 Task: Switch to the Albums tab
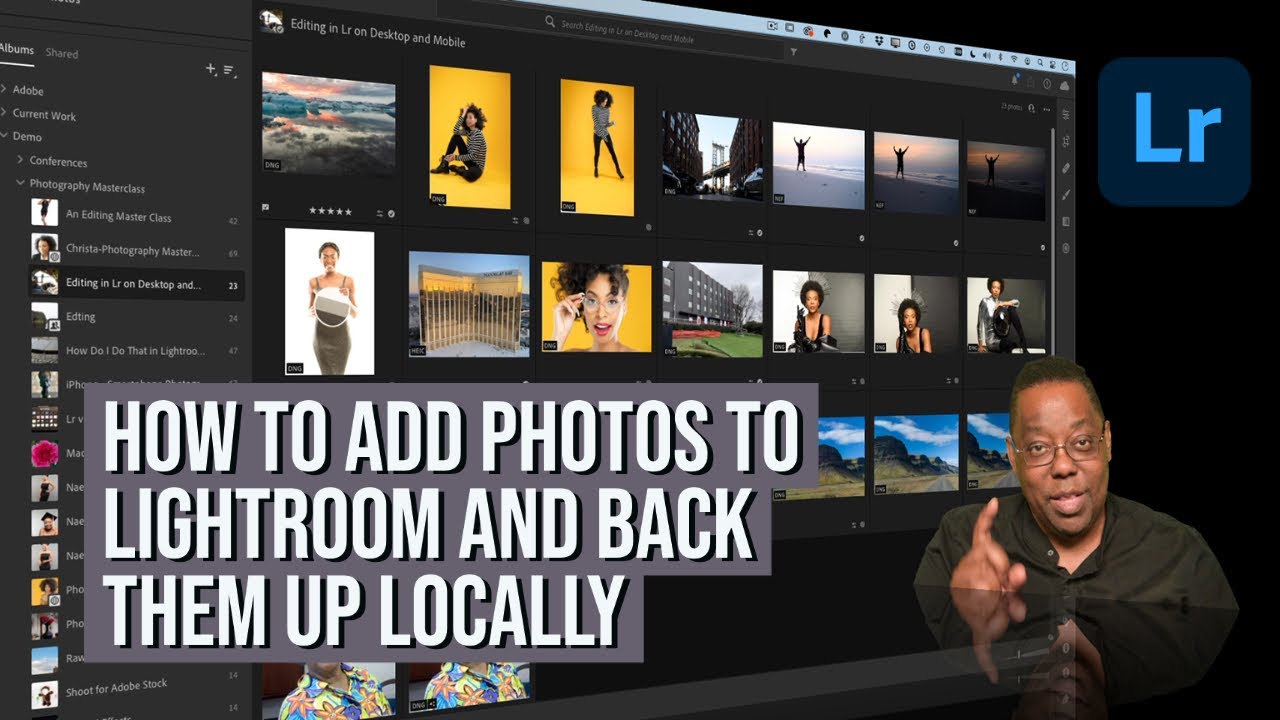[x=15, y=49]
